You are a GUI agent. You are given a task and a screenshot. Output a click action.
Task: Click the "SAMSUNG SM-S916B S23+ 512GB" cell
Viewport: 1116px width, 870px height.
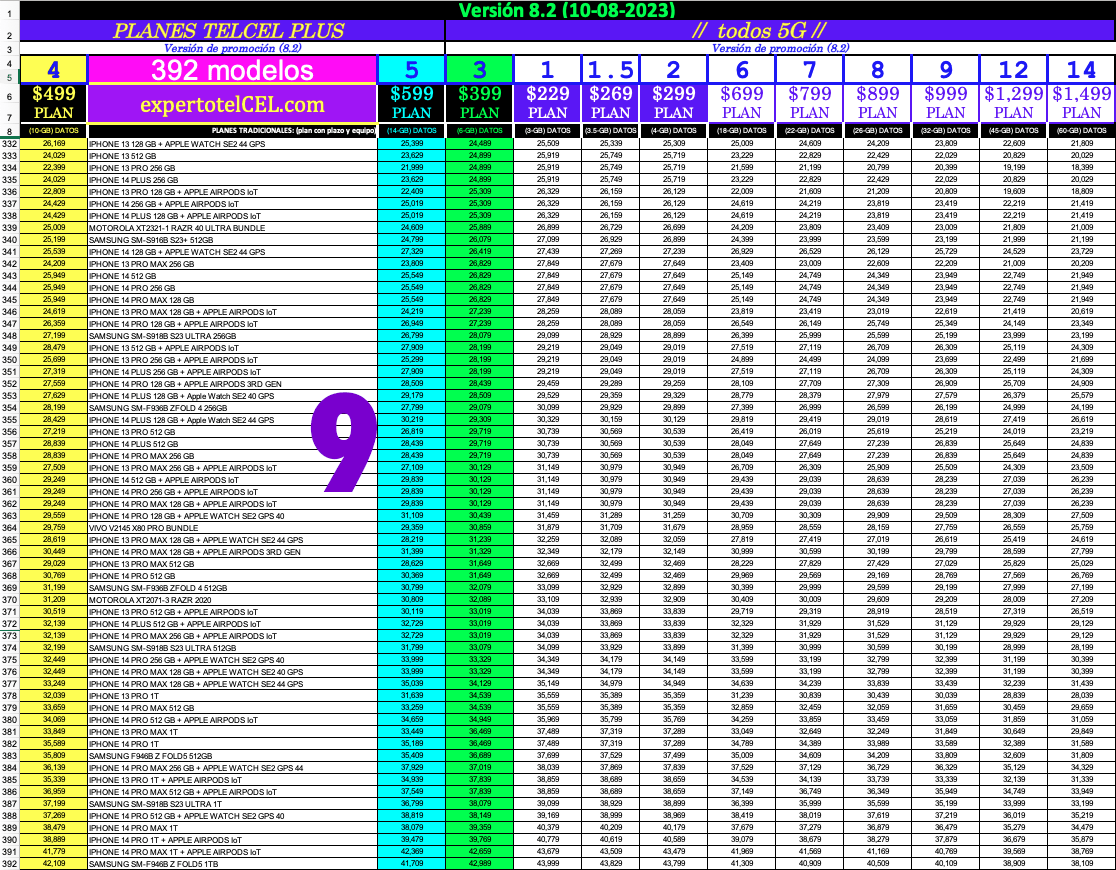tap(232, 240)
